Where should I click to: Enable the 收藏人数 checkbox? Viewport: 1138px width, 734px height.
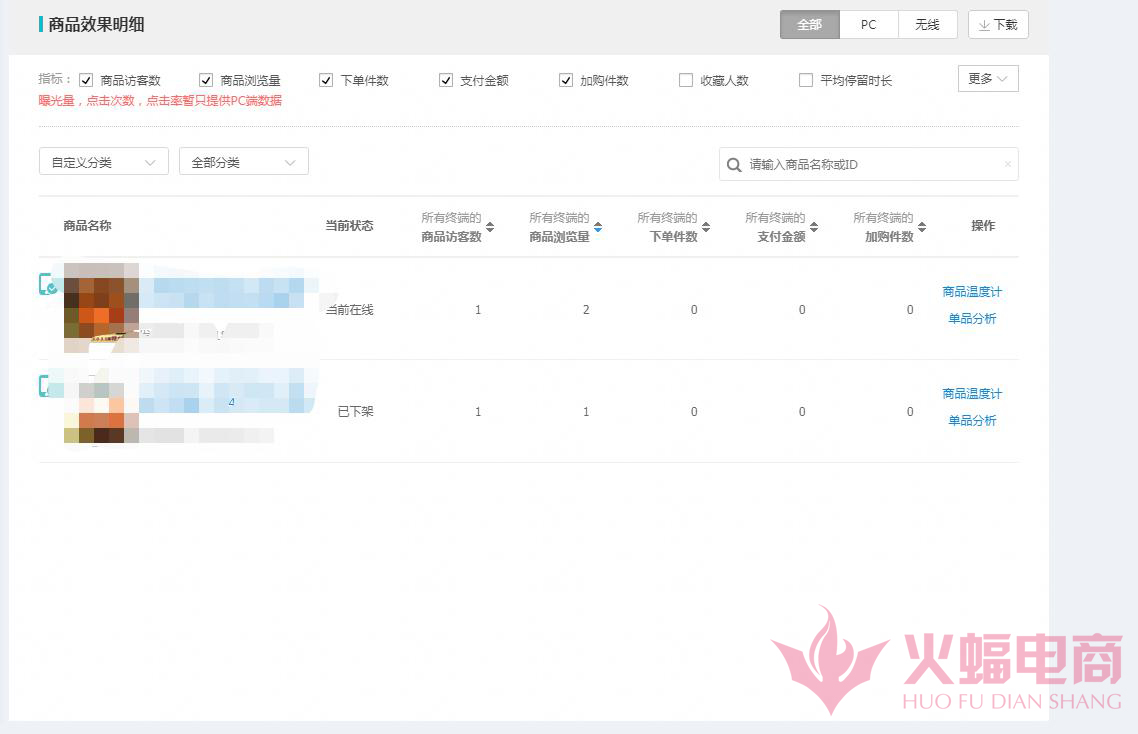[x=686, y=80]
